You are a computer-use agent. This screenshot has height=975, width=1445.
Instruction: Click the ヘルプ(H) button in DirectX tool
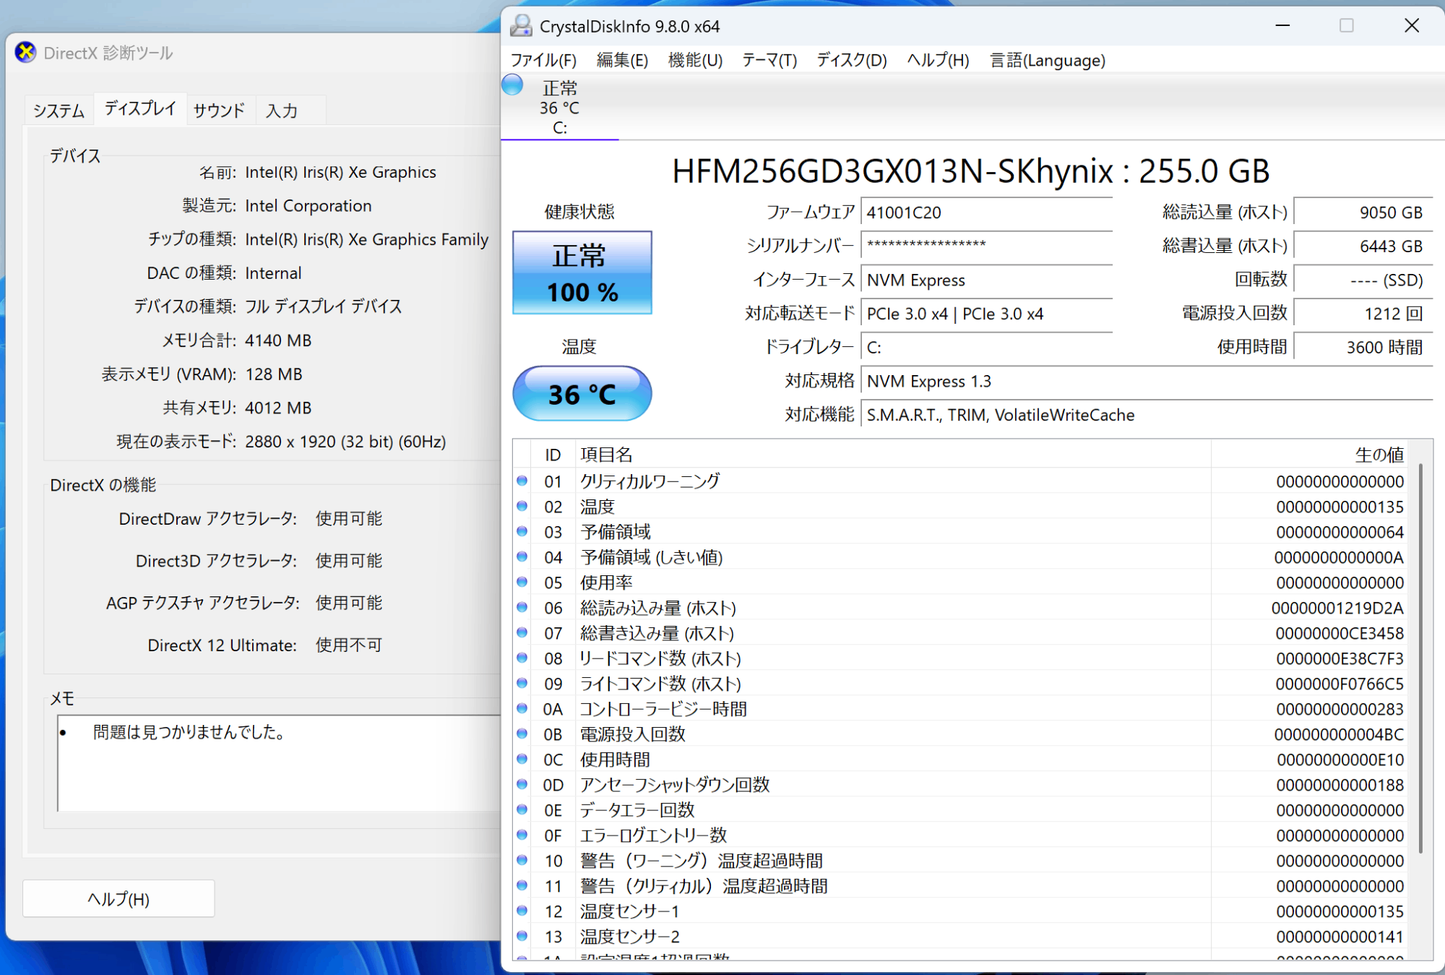118,899
